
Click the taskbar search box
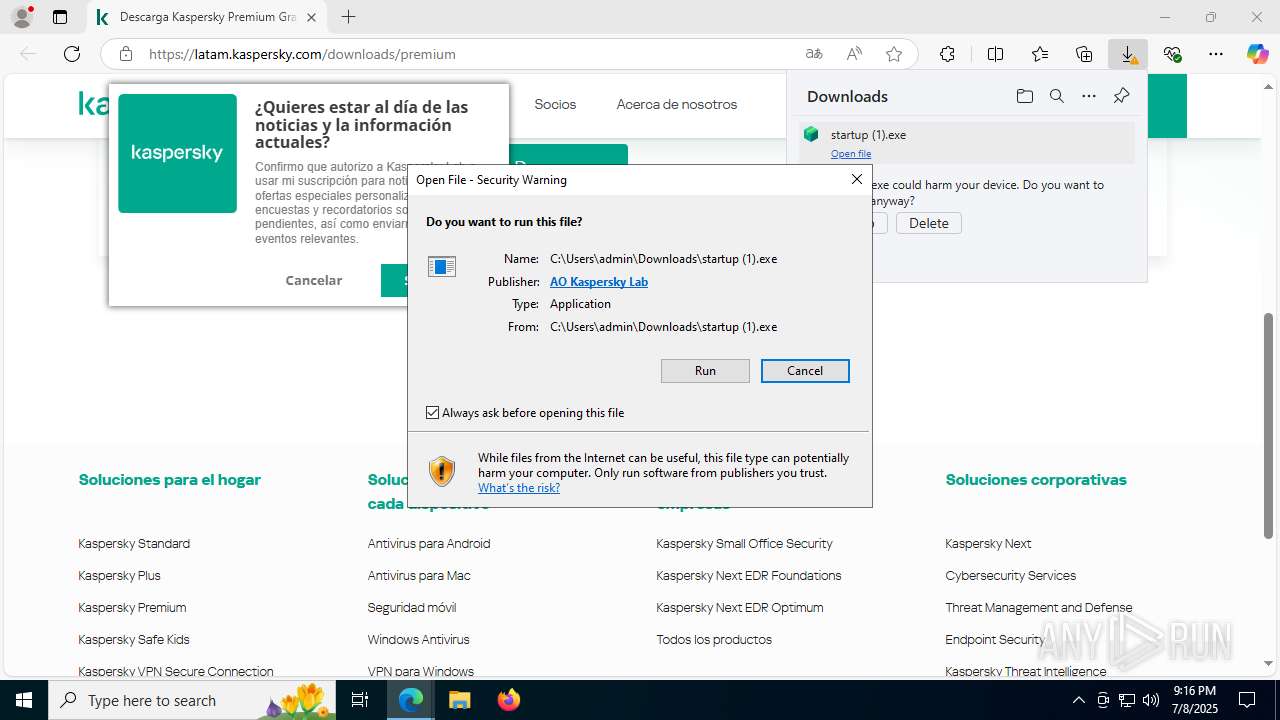pos(192,700)
